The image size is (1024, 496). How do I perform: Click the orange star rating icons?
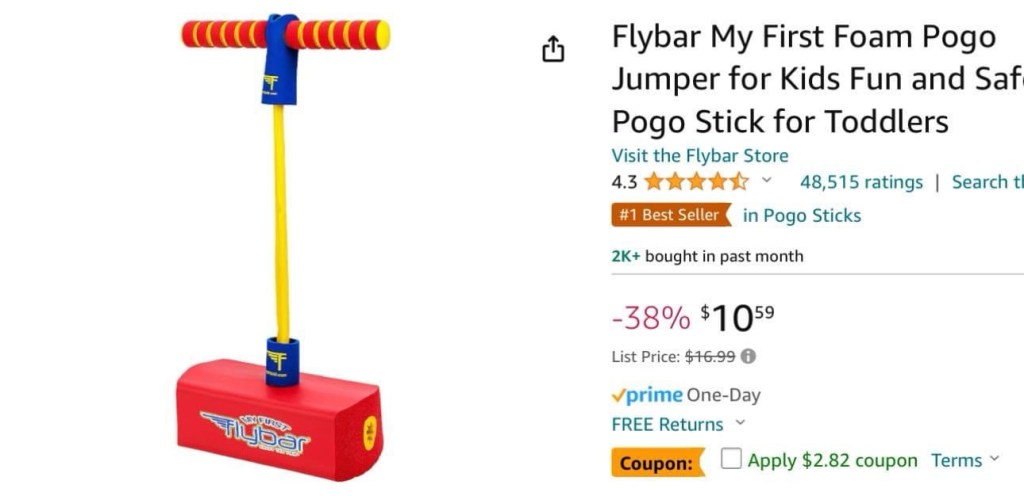pyautogui.click(x=696, y=182)
